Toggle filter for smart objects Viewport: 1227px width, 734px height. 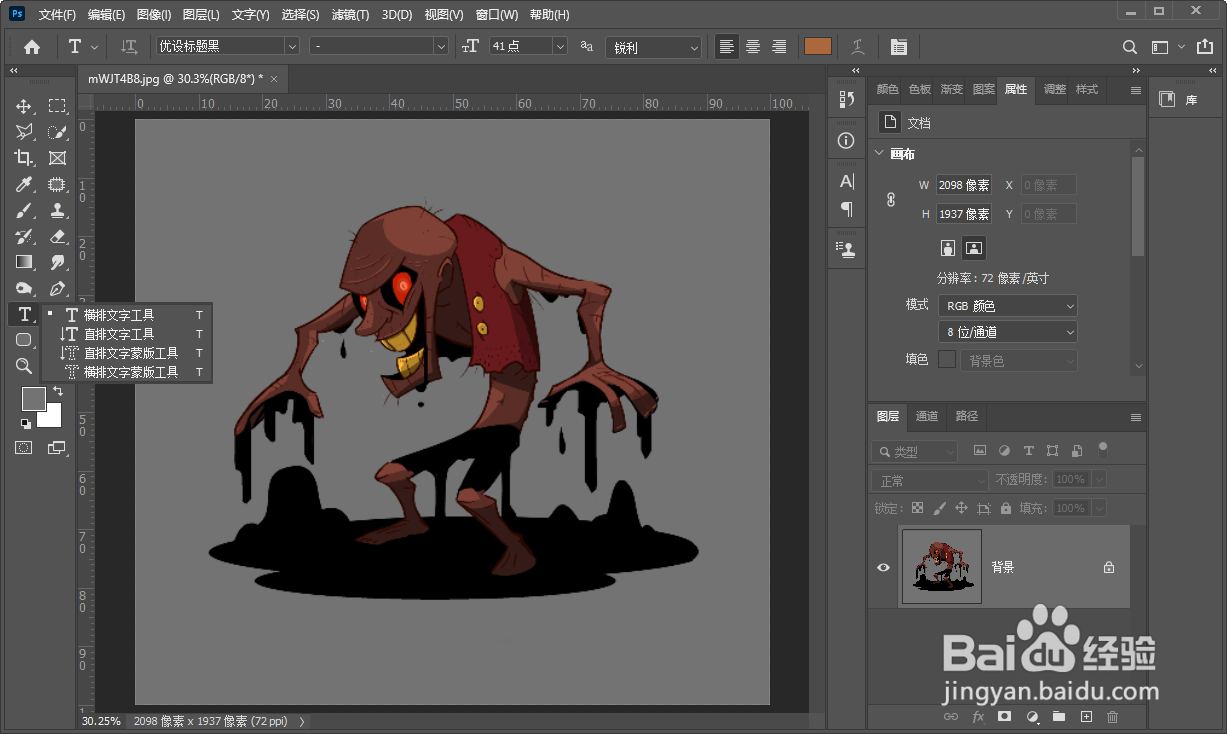pyautogui.click(x=1076, y=451)
